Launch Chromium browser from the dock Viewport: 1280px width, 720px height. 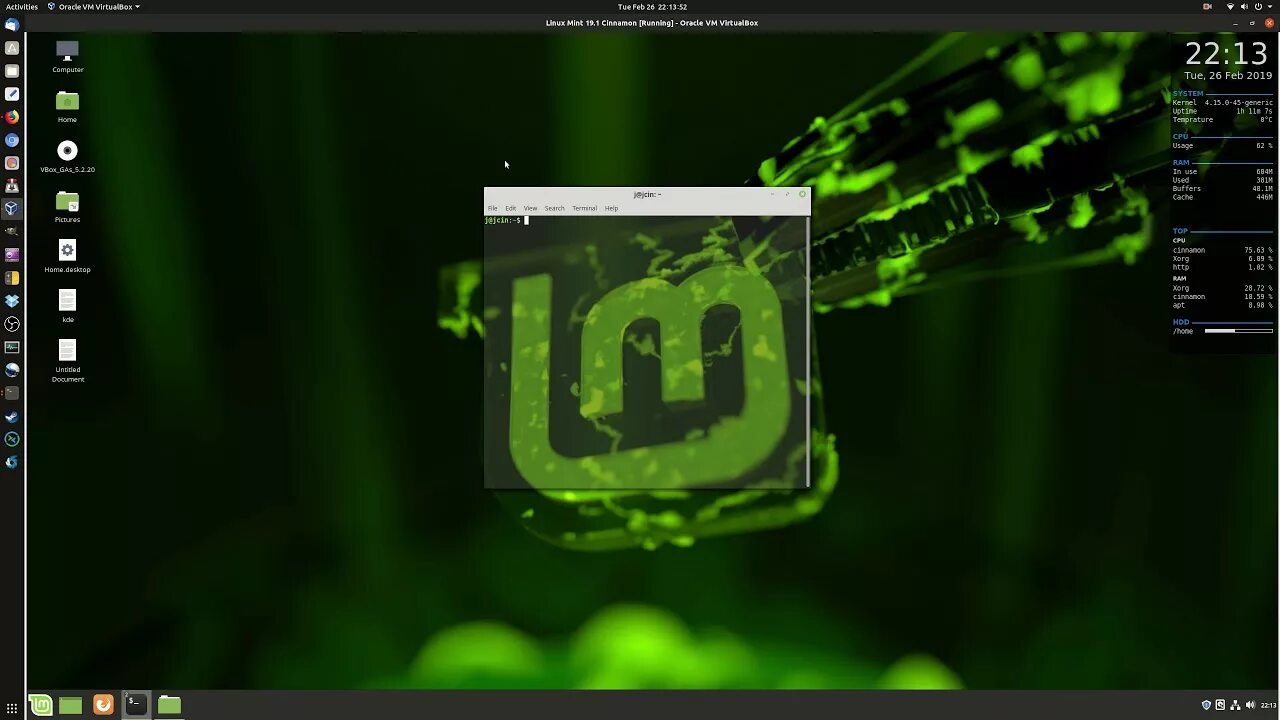pyautogui.click(x=12, y=140)
